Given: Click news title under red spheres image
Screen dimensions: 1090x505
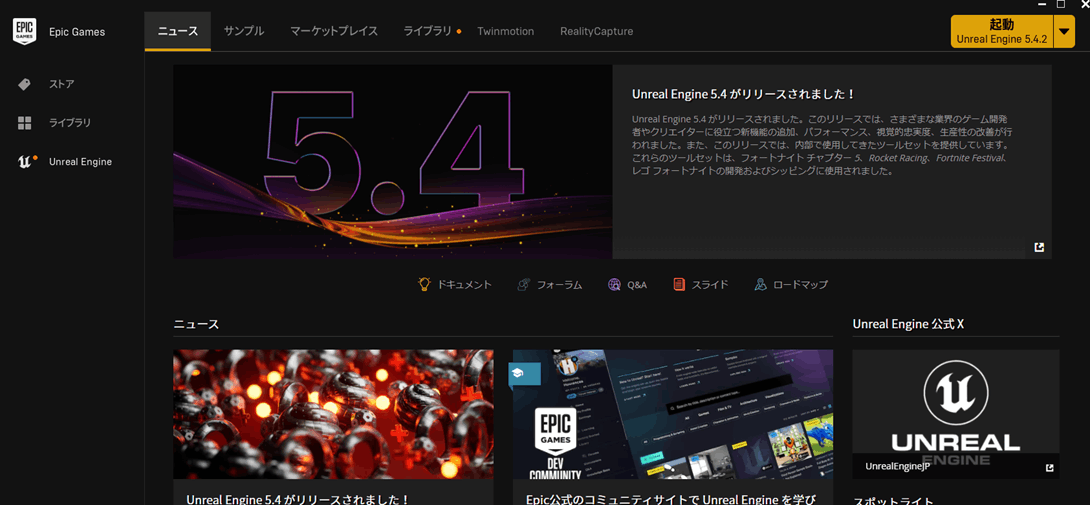Looking at the screenshot, I should (298, 499).
